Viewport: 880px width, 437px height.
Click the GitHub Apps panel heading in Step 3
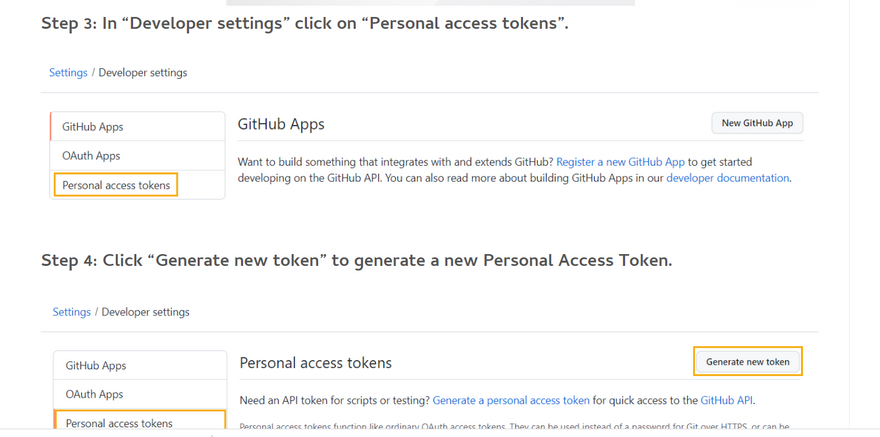(281, 124)
